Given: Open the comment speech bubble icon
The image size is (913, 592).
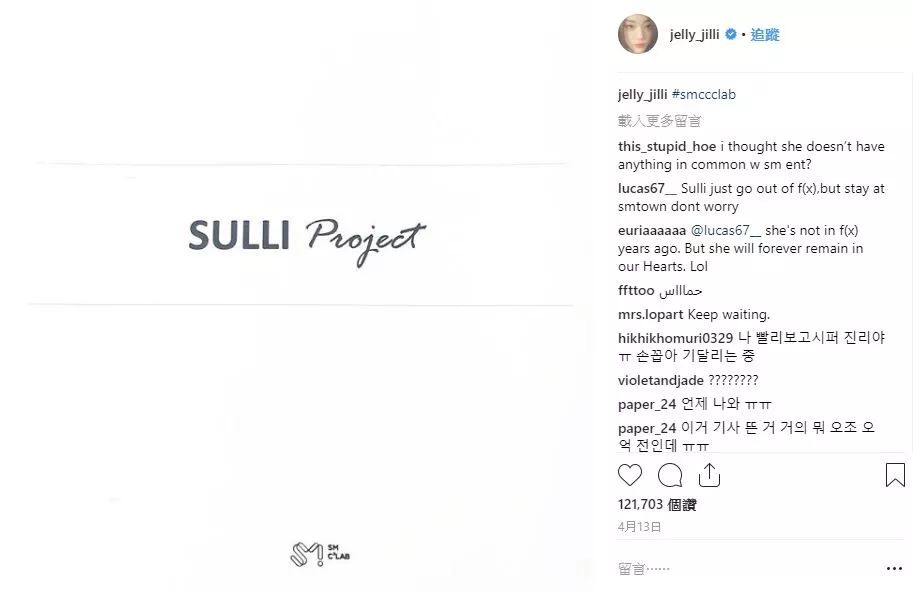Looking at the screenshot, I should tap(670, 475).
